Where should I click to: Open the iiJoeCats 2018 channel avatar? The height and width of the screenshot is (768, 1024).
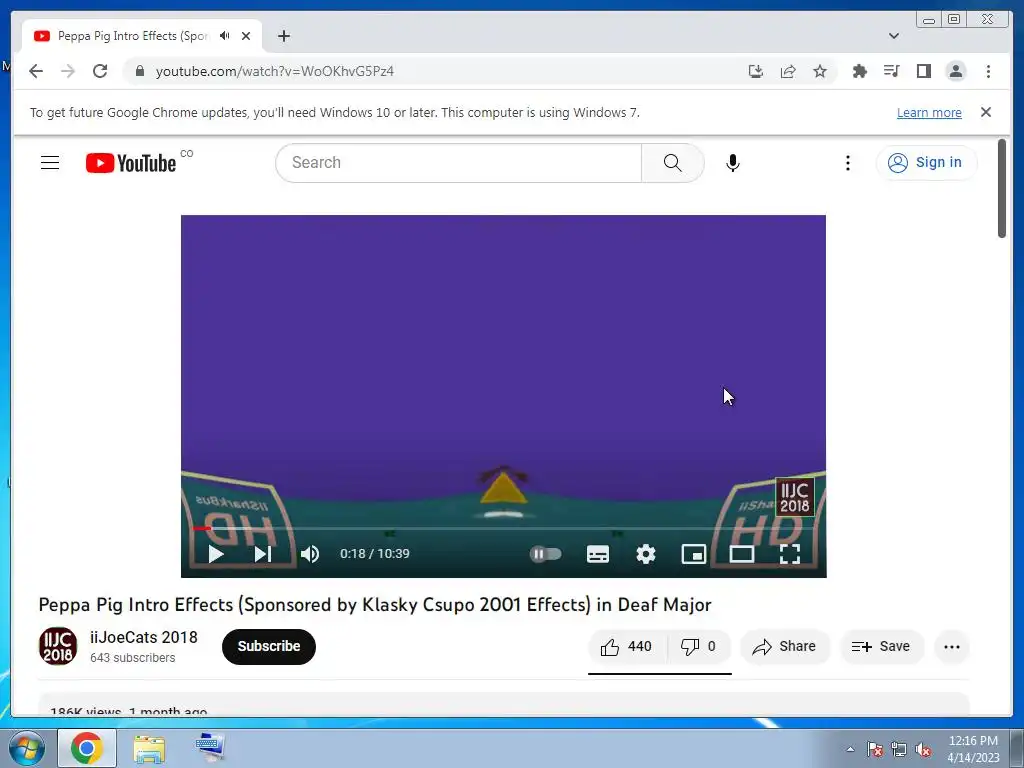(x=58, y=647)
